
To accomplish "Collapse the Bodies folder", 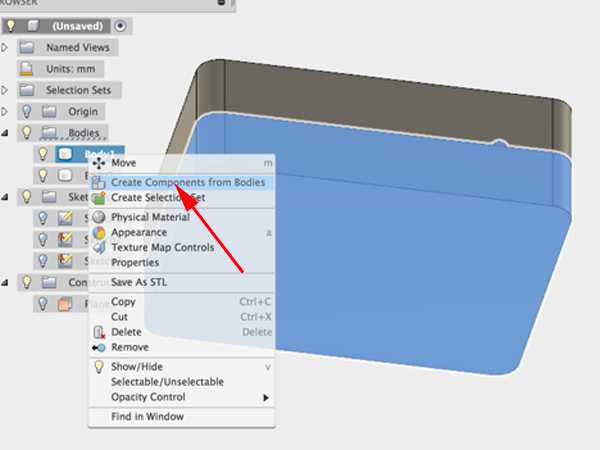I will (5, 133).
